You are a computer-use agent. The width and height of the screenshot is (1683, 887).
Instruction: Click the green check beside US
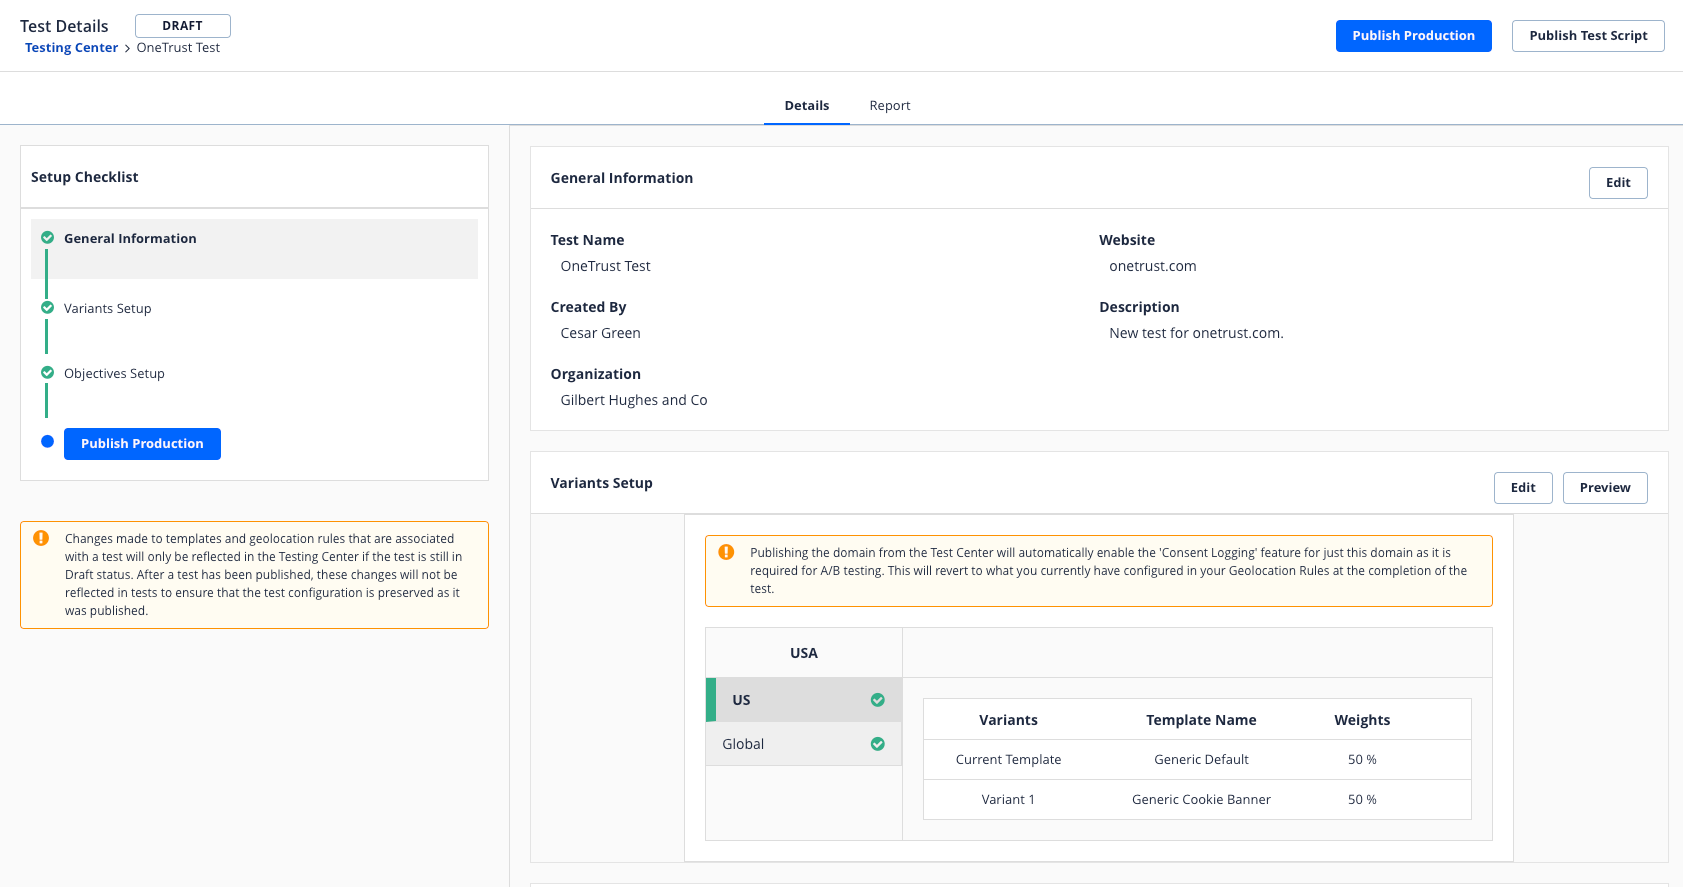click(x=877, y=700)
